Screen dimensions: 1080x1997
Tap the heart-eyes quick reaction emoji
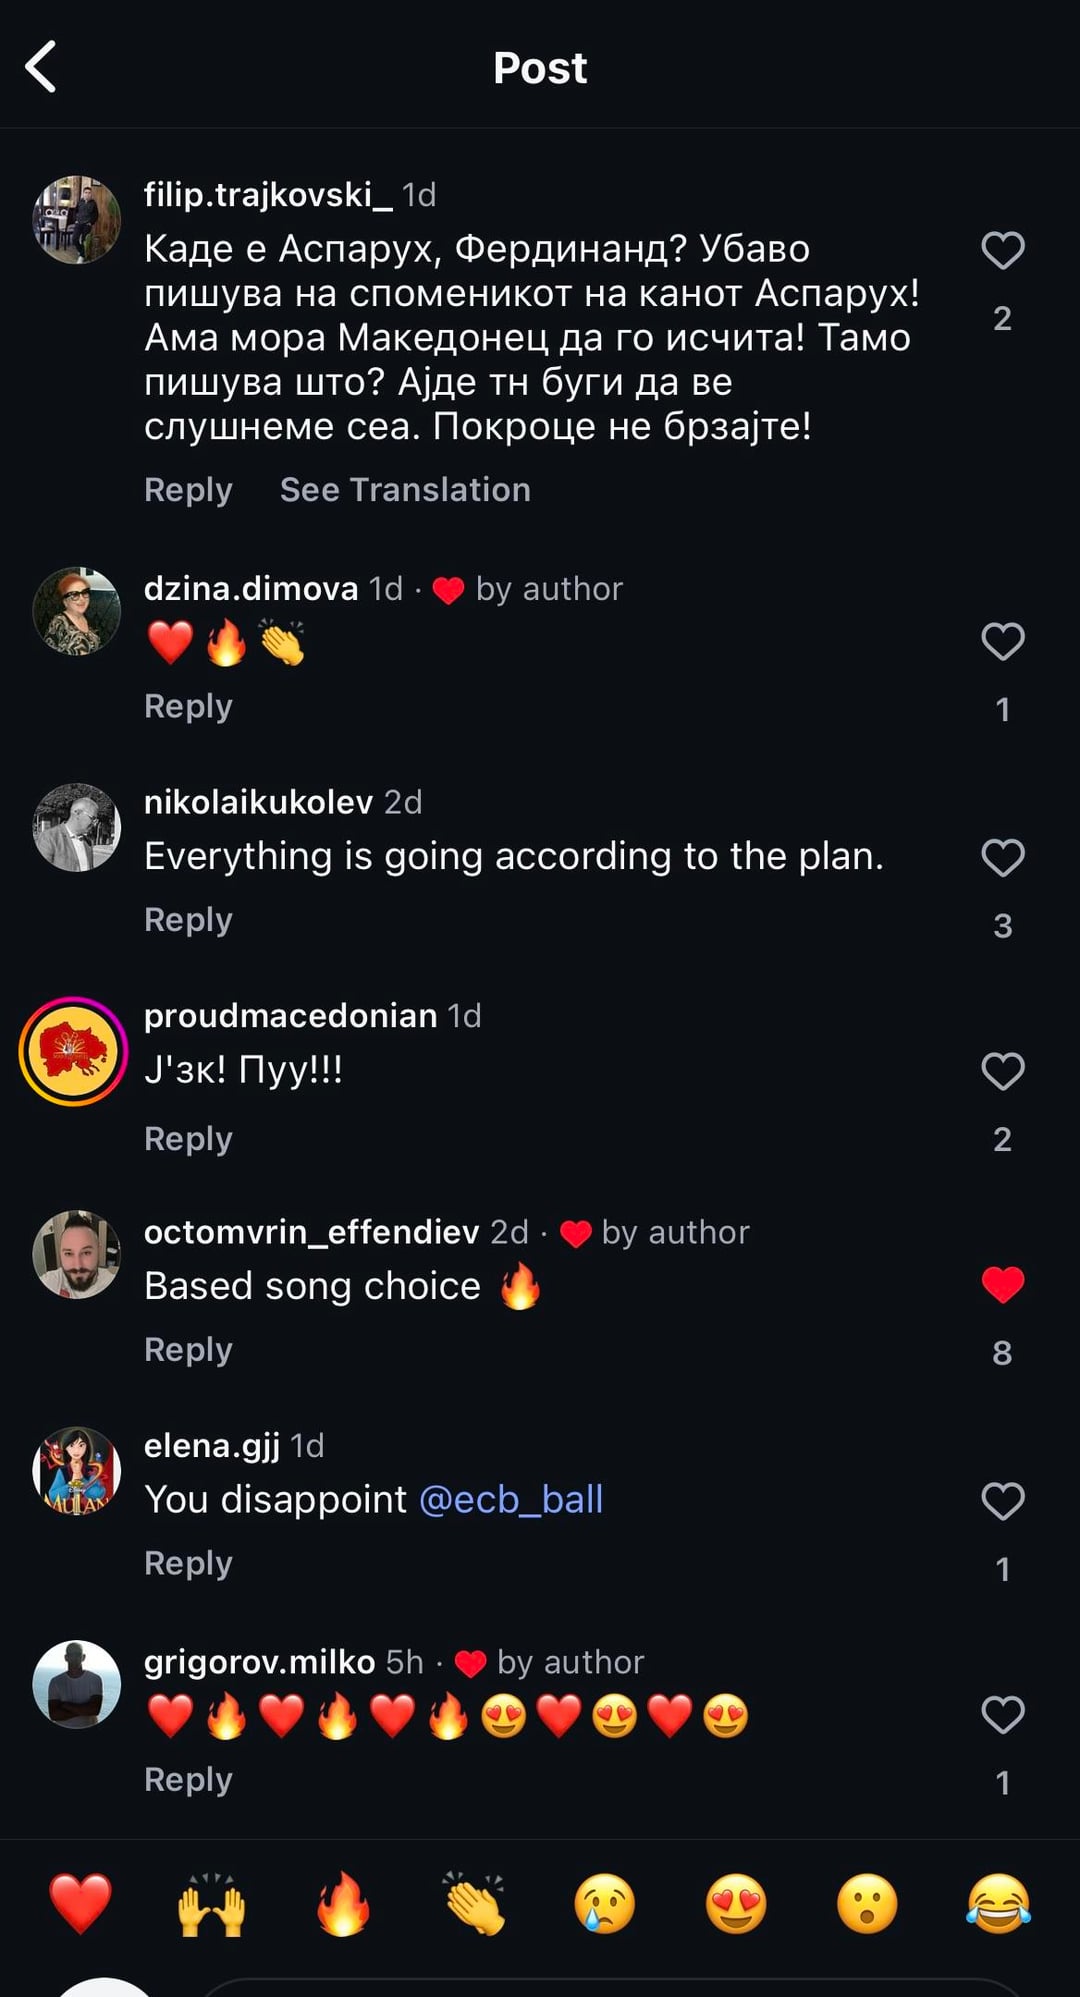(736, 1903)
